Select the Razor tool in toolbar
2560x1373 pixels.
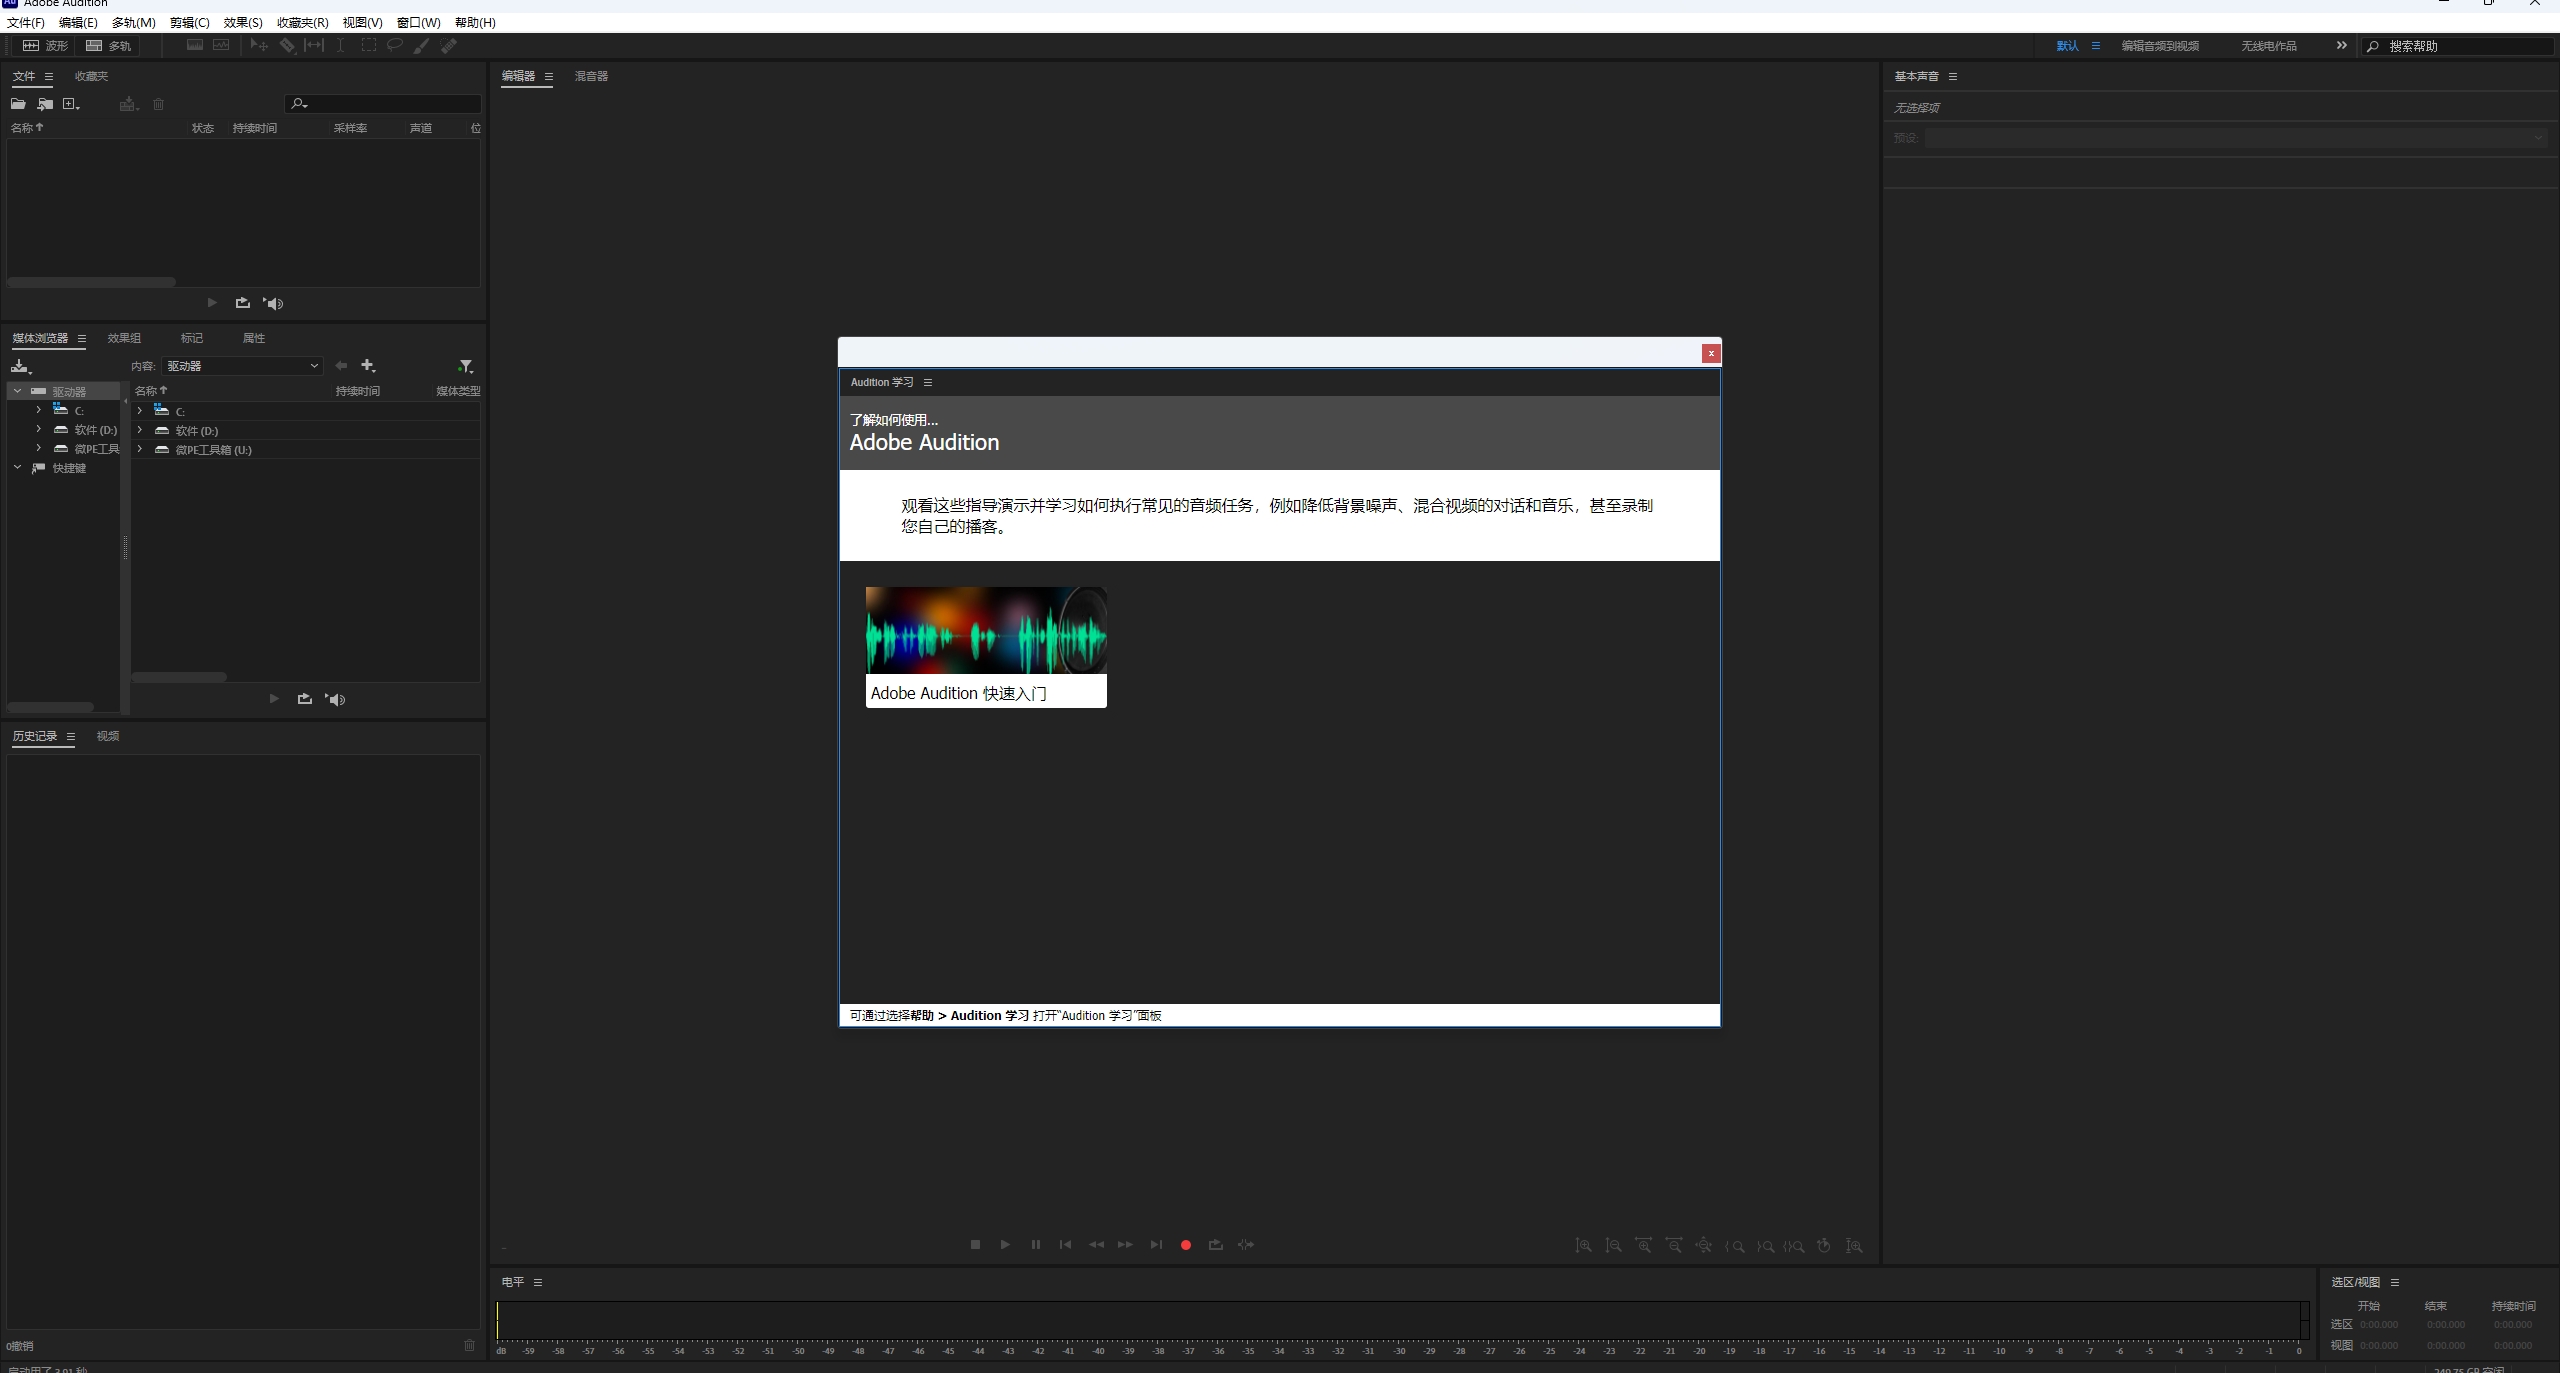287,46
